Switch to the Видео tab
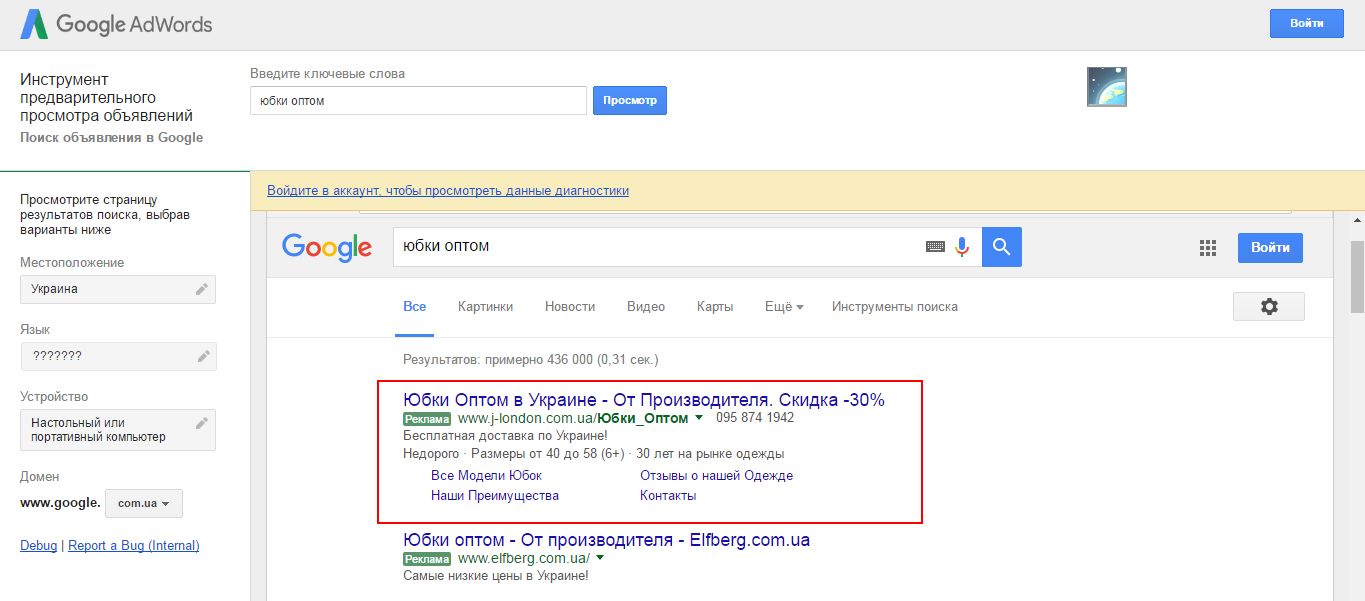Viewport: 1365px width, 601px height. pyautogui.click(x=646, y=307)
